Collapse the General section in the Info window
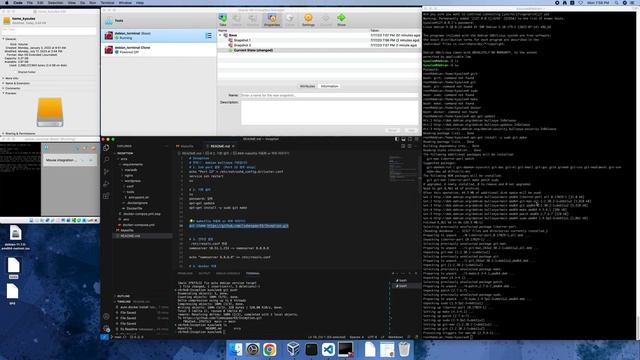This screenshot has width=640, height=360. click(x=4, y=39)
